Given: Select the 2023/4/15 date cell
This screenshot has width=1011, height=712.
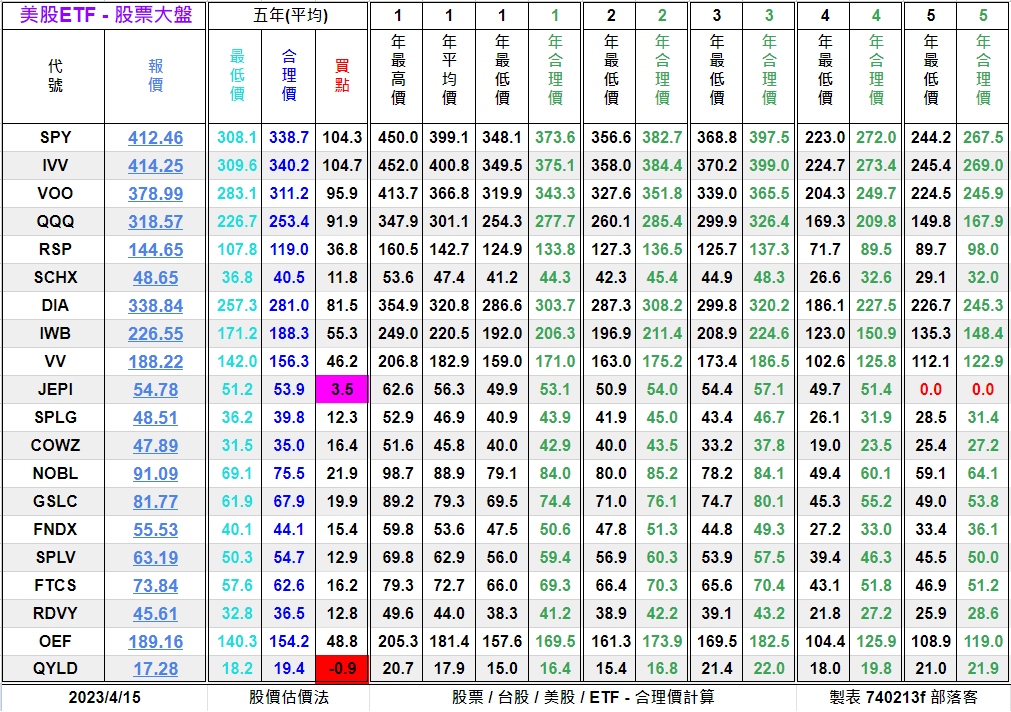Looking at the screenshot, I should coord(103,697).
